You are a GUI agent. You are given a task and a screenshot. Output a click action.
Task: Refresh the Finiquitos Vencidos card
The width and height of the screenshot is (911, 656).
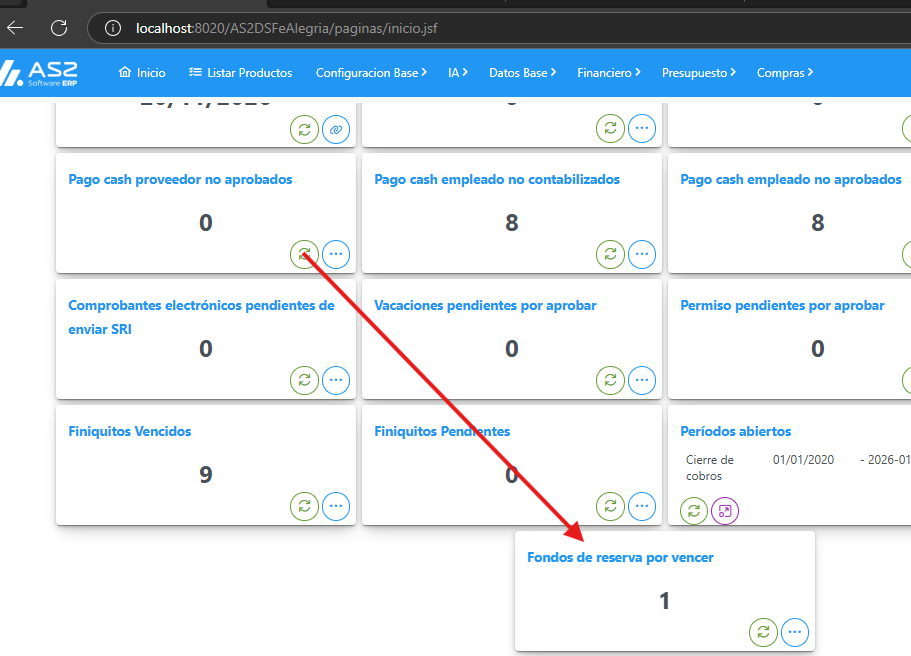[x=304, y=506]
